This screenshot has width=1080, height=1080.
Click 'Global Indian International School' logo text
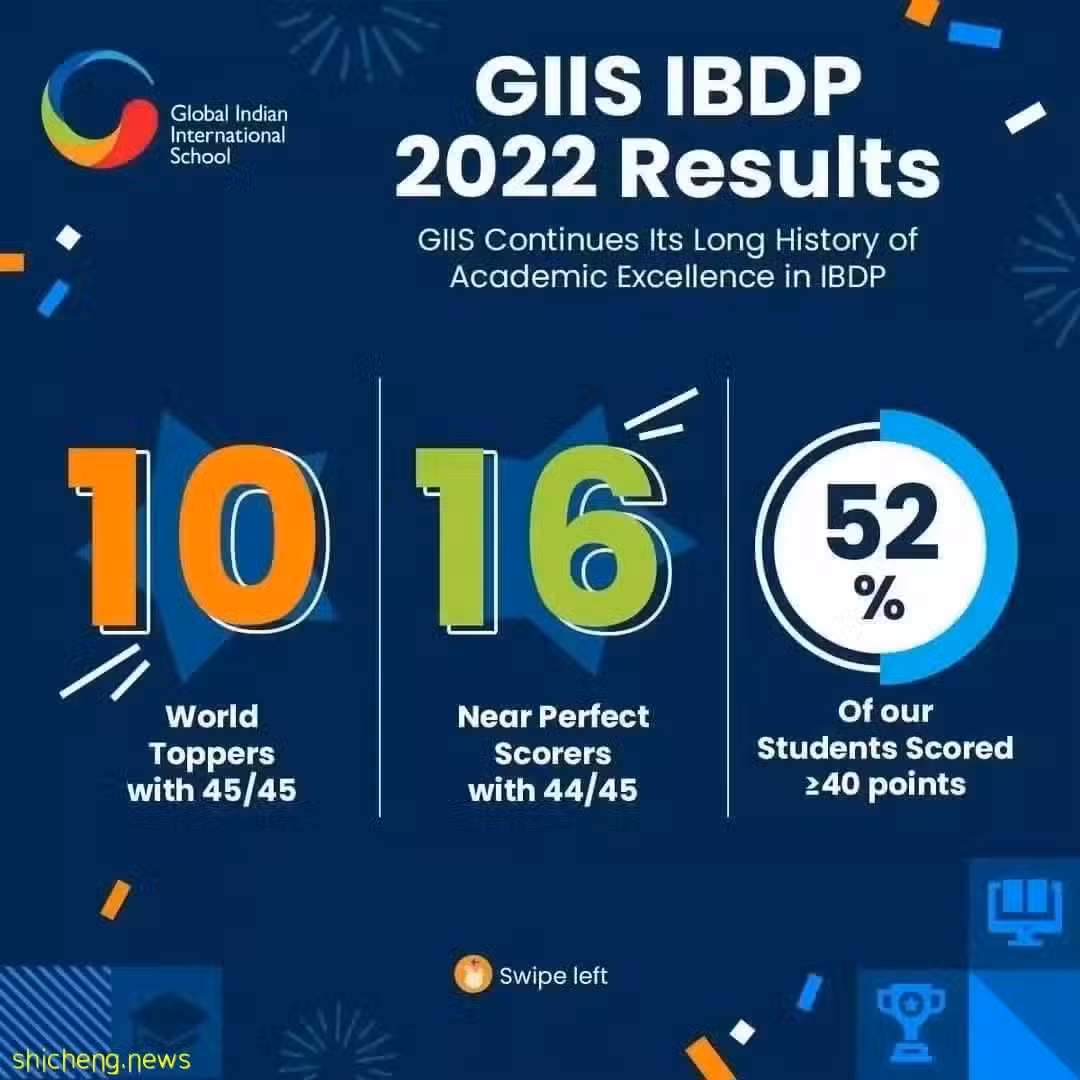coord(229,134)
